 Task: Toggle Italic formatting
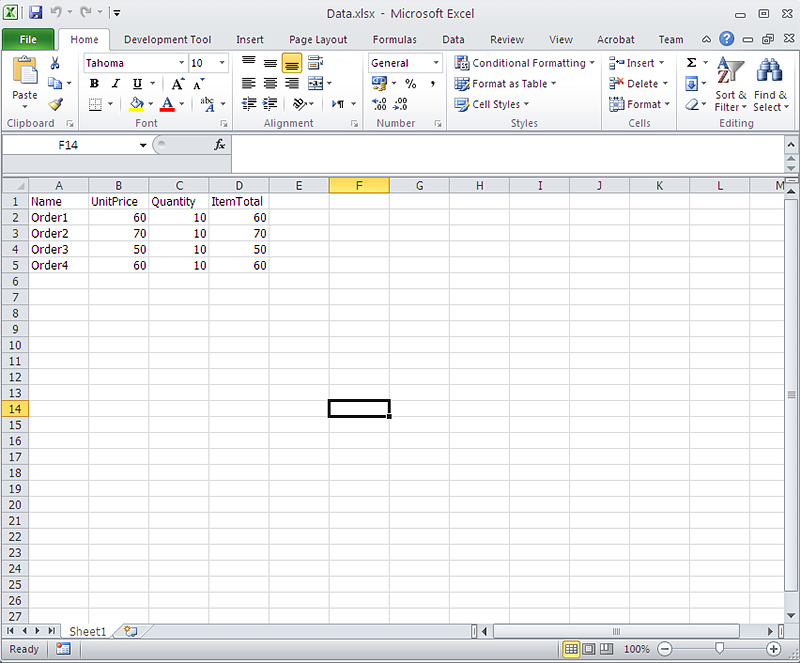tap(116, 84)
